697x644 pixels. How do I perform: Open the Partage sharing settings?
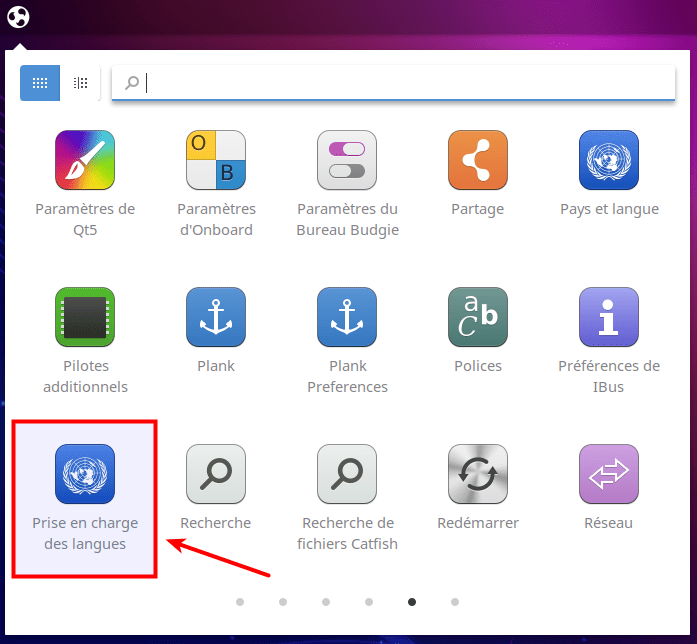[478, 160]
